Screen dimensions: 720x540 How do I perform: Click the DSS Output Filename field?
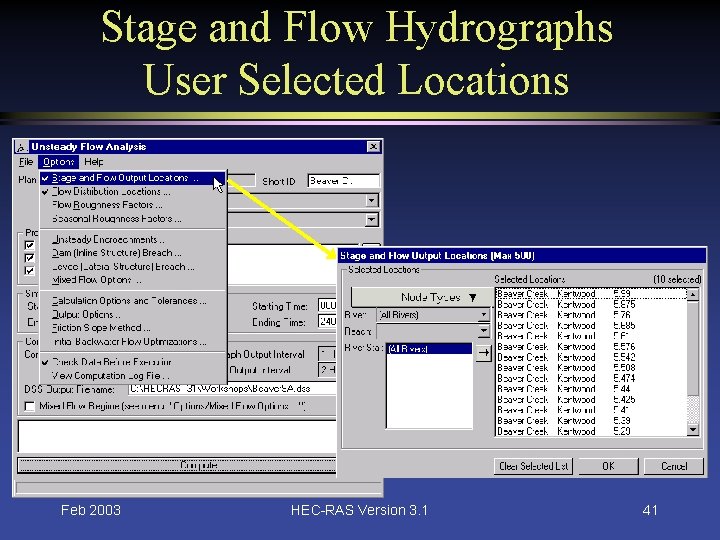point(232,389)
